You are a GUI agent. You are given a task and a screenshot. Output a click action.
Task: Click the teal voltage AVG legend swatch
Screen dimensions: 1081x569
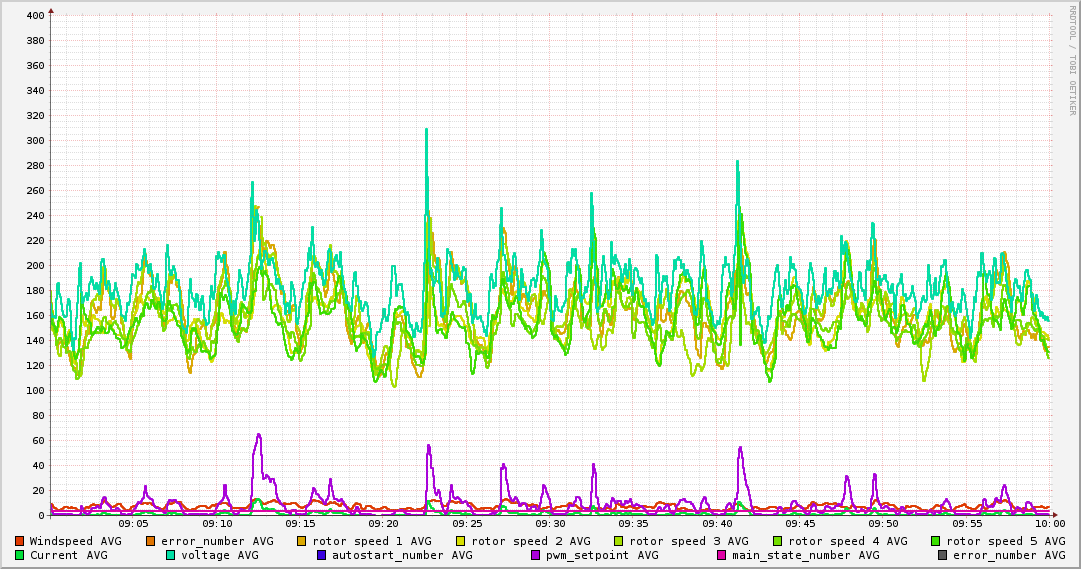(170, 555)
